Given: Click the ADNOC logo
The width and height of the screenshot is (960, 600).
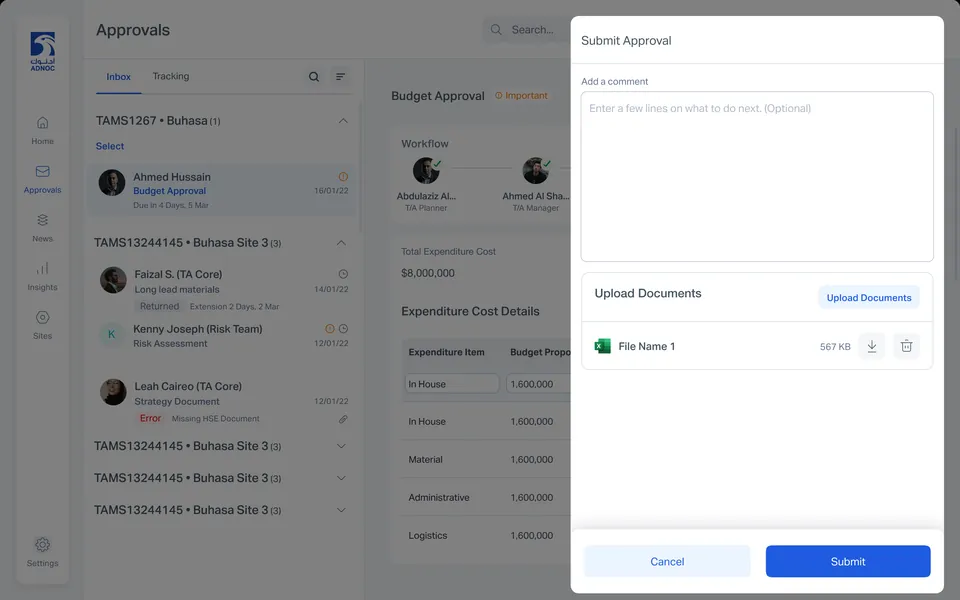Looking at the screenshot, I should pos(43,51).
